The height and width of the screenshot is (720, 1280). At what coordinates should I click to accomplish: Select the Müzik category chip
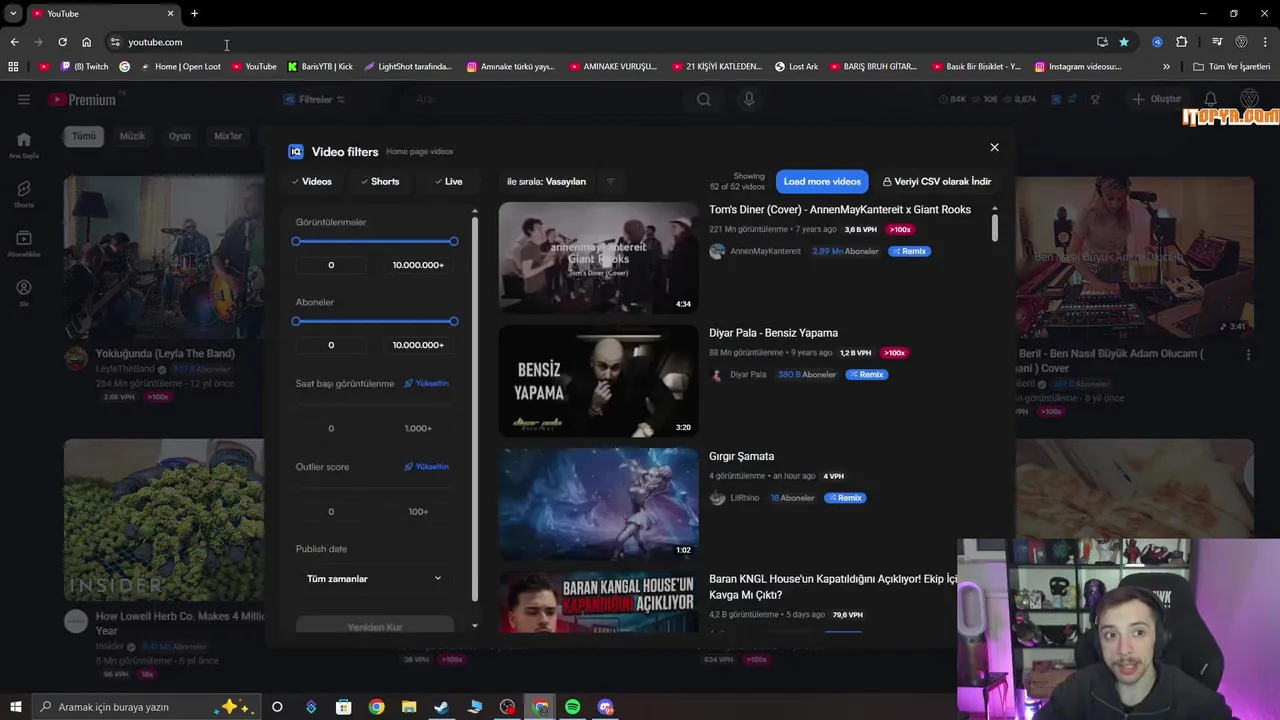tap(132, 136)
